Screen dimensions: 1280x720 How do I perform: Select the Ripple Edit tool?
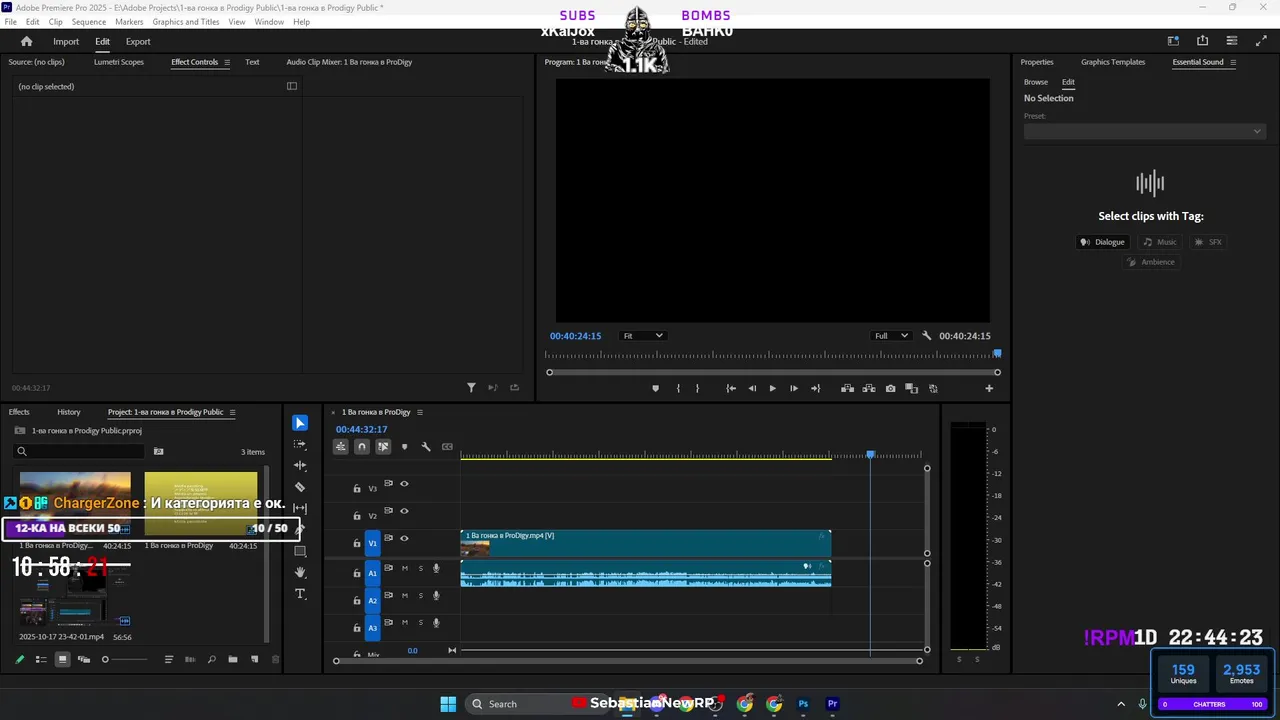(300, 466)
